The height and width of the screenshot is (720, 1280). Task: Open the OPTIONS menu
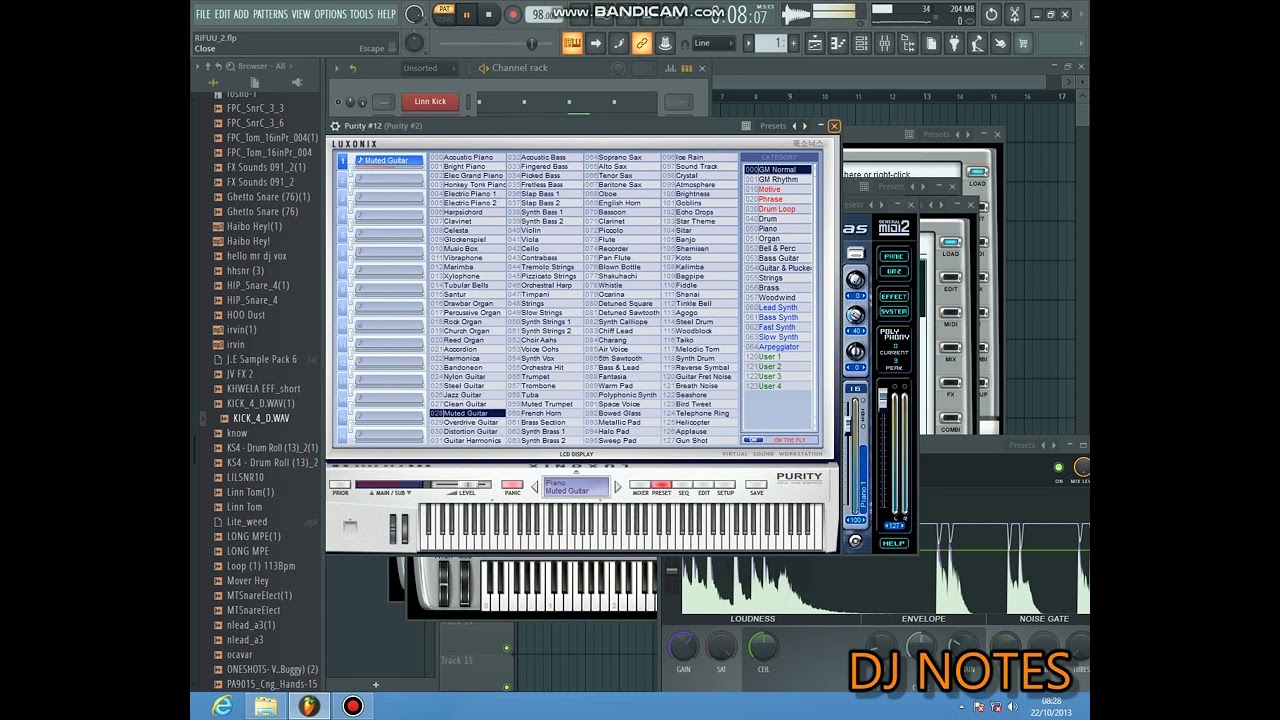[x=330, y=14]
